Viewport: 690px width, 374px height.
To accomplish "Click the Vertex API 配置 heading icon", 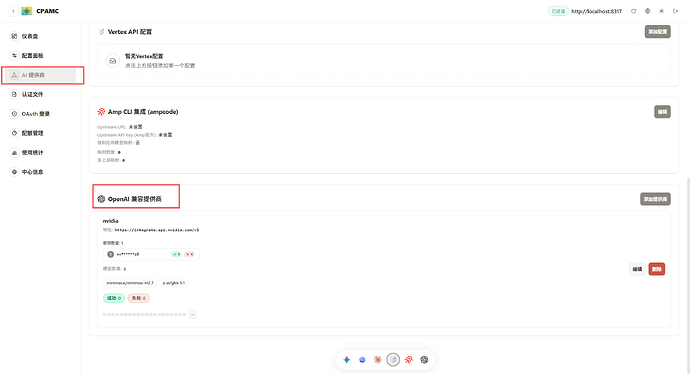I will (101, 32).
